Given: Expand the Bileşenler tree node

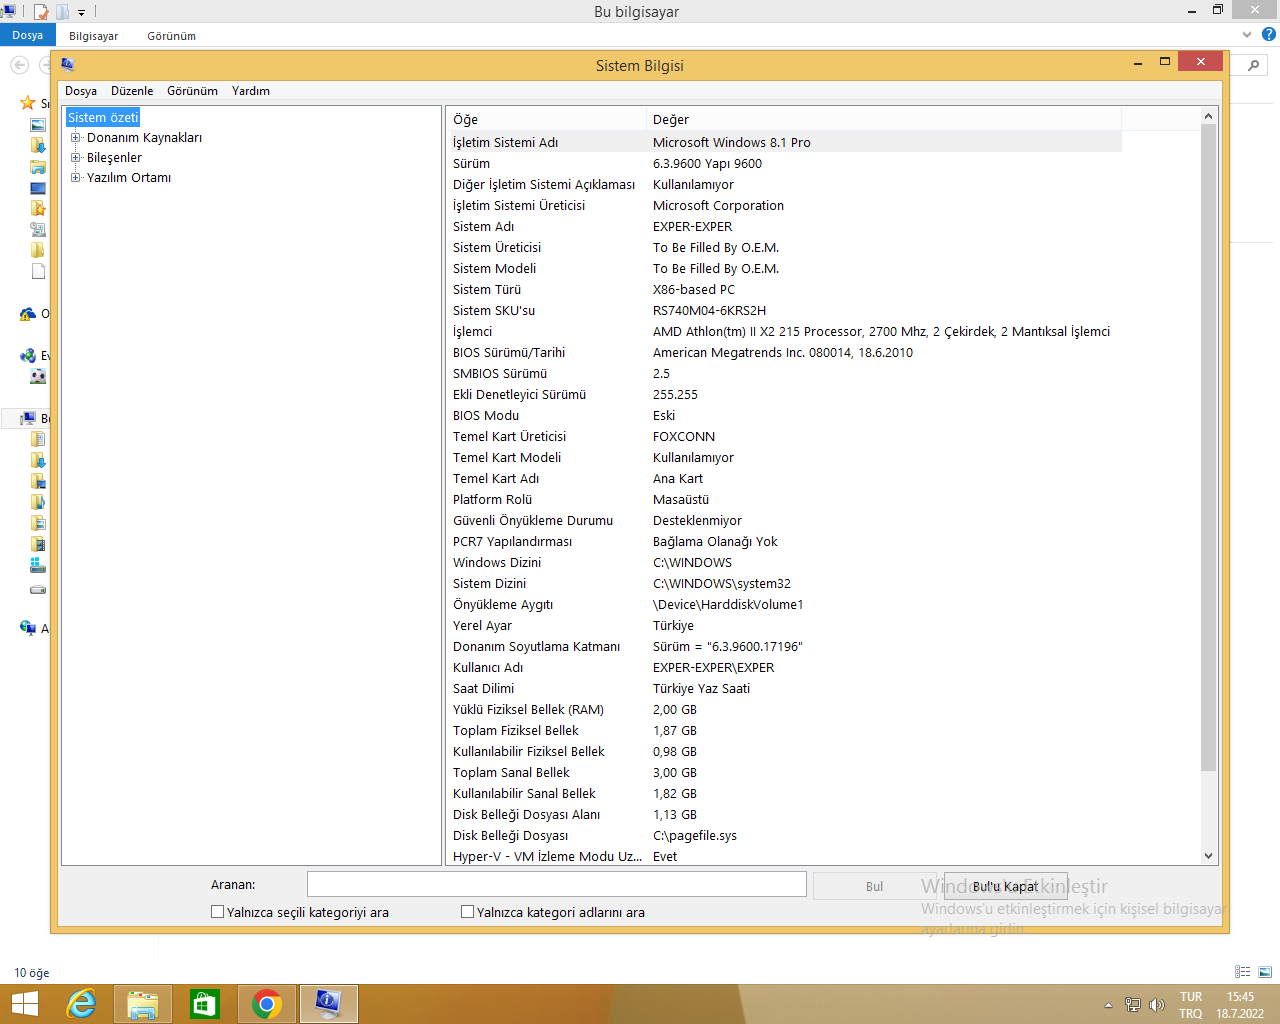Looking at the screenshot, I should [76, 158].
